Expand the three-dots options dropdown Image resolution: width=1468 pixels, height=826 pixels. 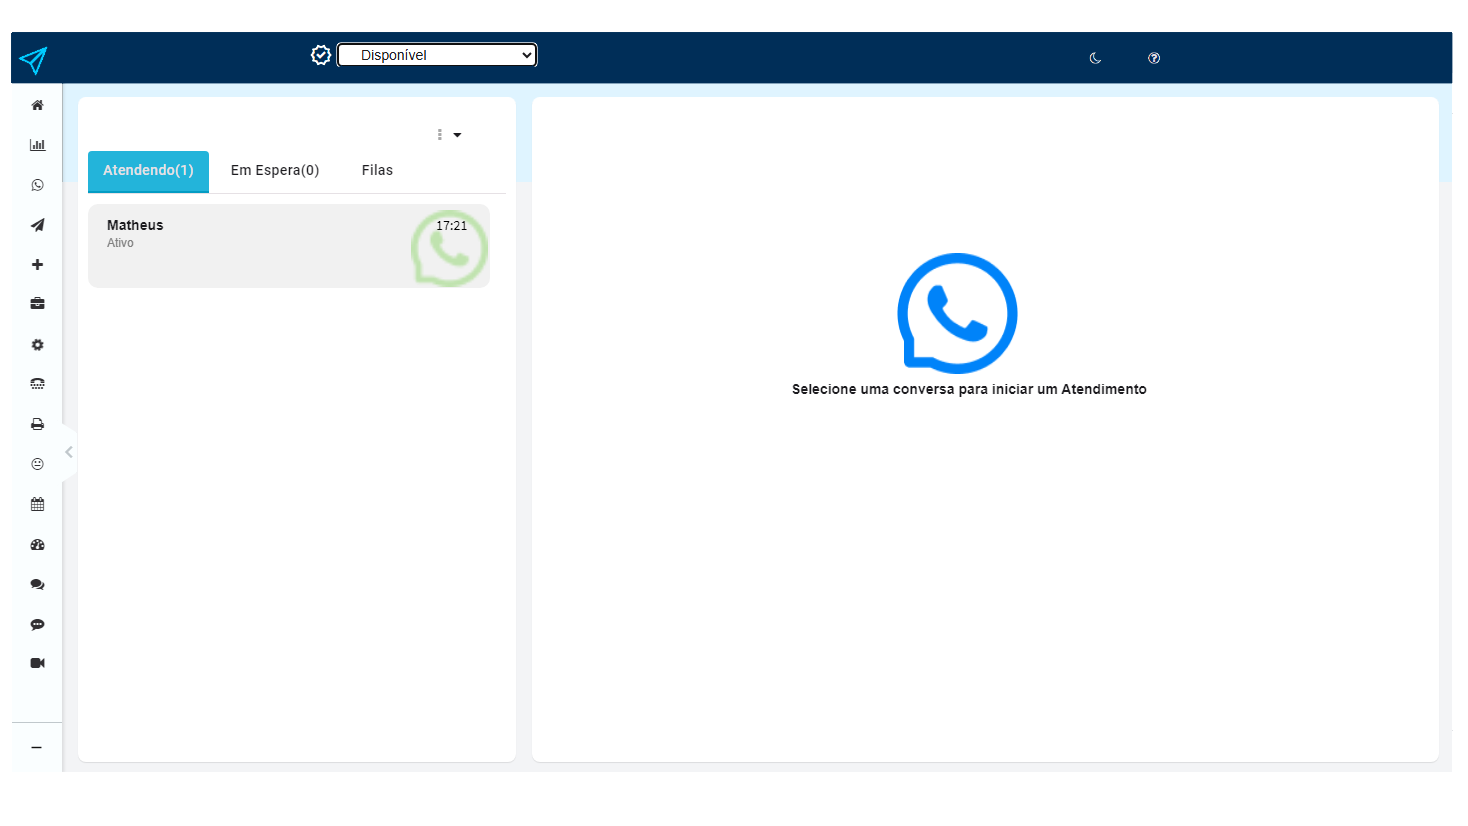(449, 135)
